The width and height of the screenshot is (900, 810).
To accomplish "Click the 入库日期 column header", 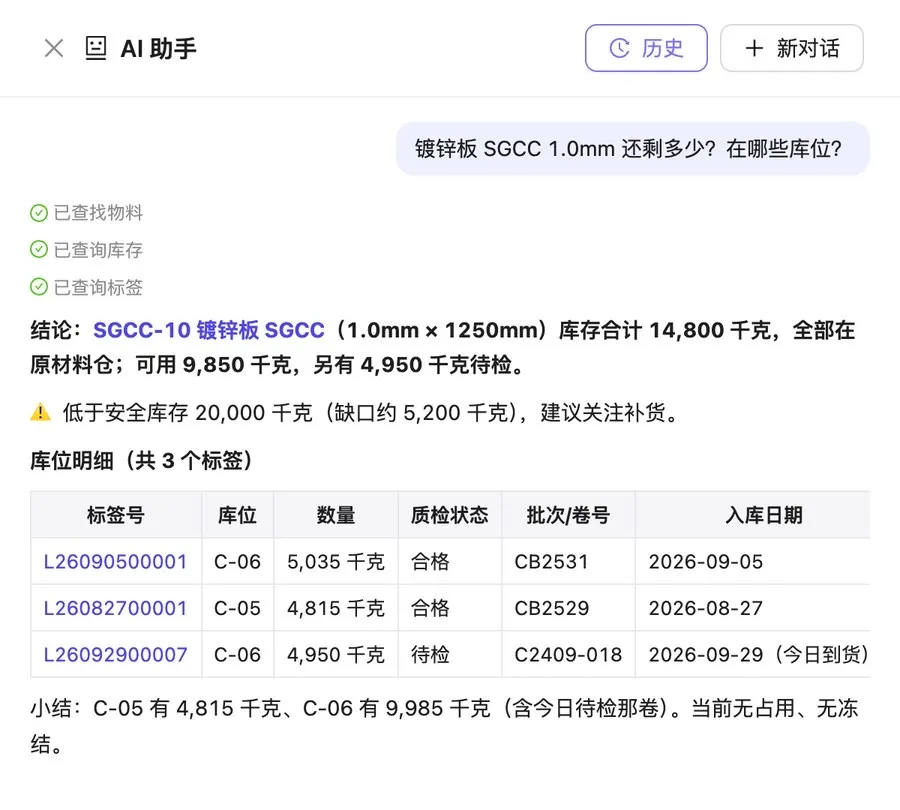I will [752, 515].
